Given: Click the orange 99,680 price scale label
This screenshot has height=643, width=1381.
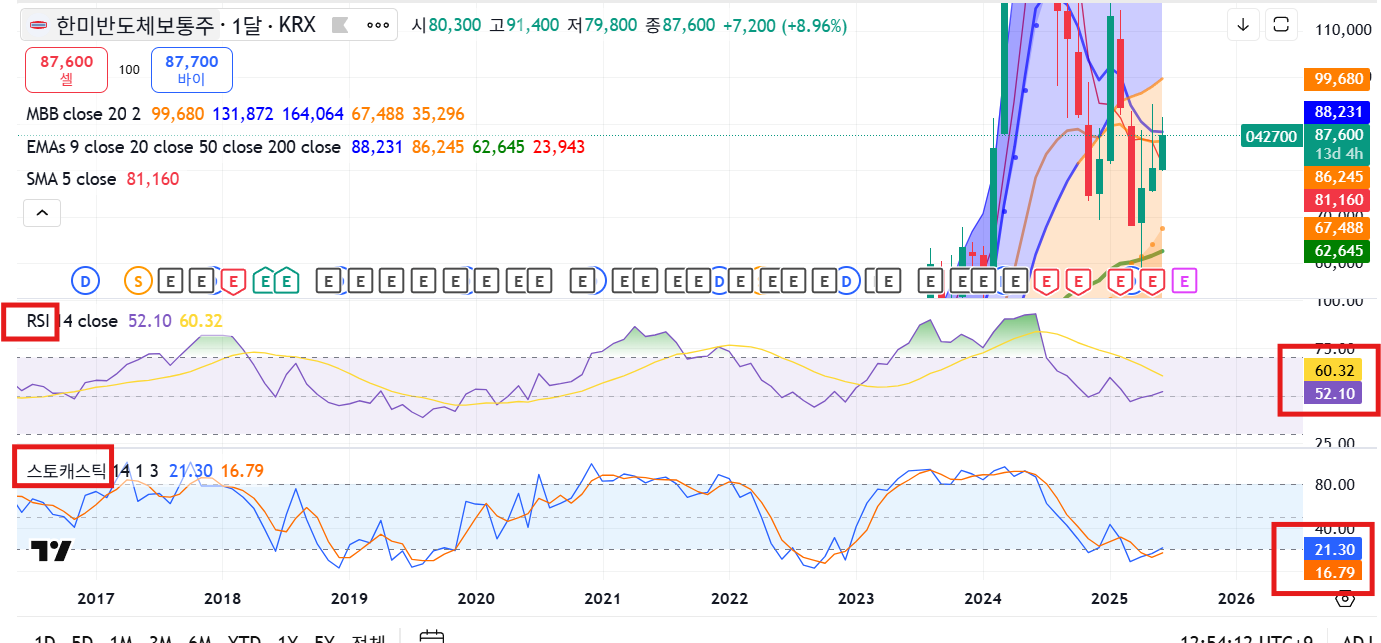Looking at the screenshot, I should pos(1338,79).
